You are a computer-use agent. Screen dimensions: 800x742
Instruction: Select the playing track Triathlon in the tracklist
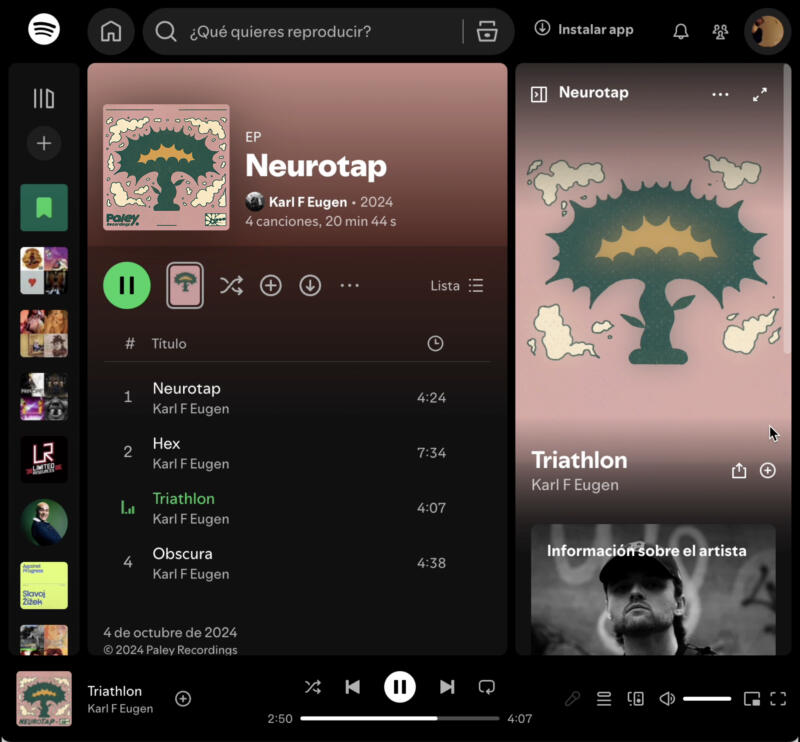[299, 508]
